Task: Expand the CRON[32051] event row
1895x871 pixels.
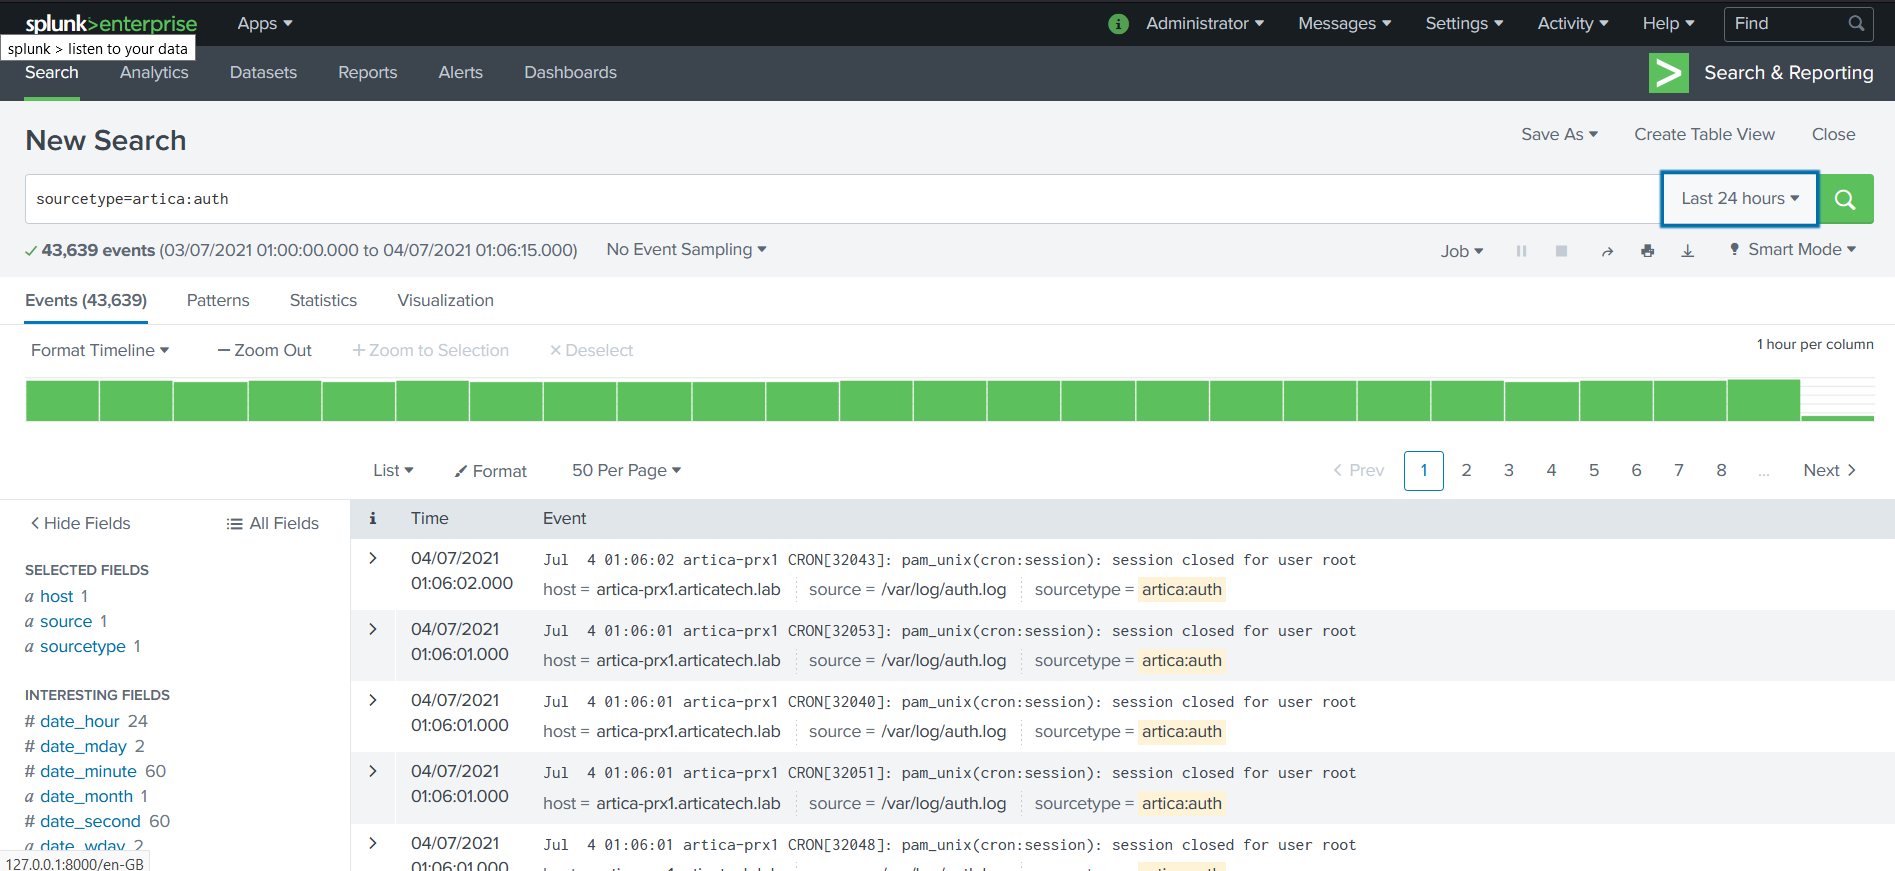Action: [x=373, y=771]
